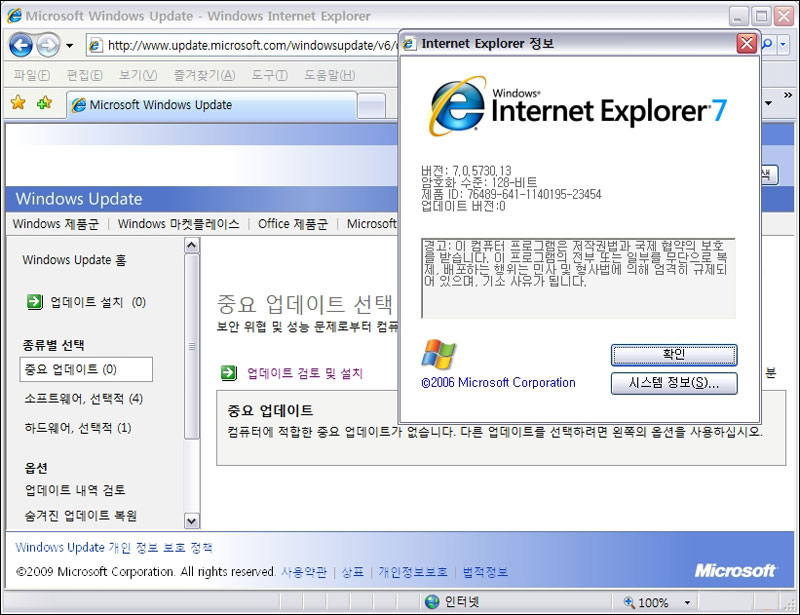Open 개인정보보호 footer link

(x=413, y=572)
